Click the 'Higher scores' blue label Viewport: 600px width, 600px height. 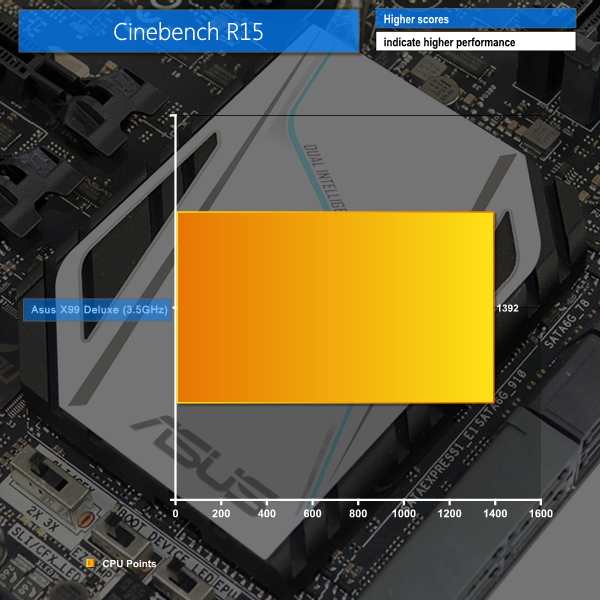[x=476, y=19]
